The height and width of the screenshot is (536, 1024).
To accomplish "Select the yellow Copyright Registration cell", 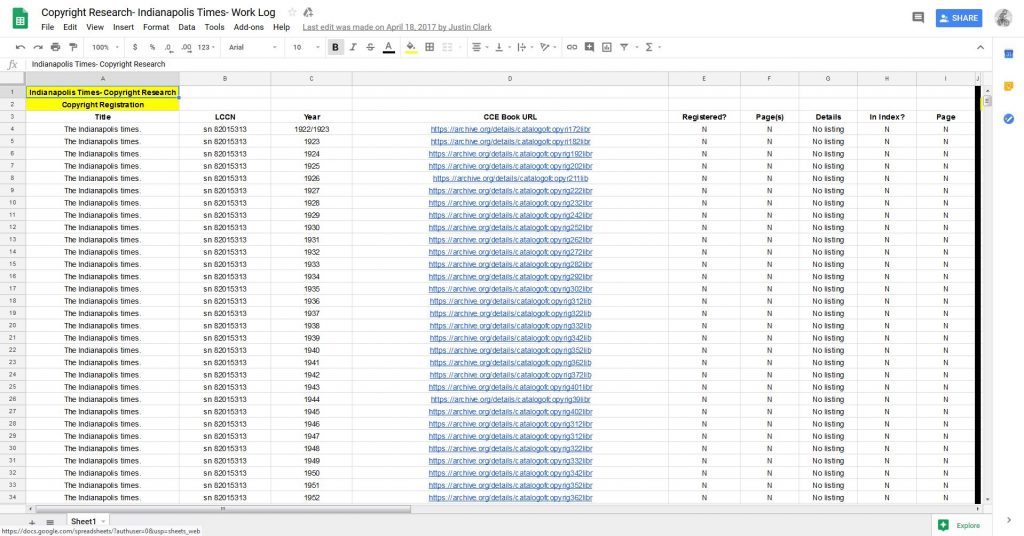I will point(103,104).
